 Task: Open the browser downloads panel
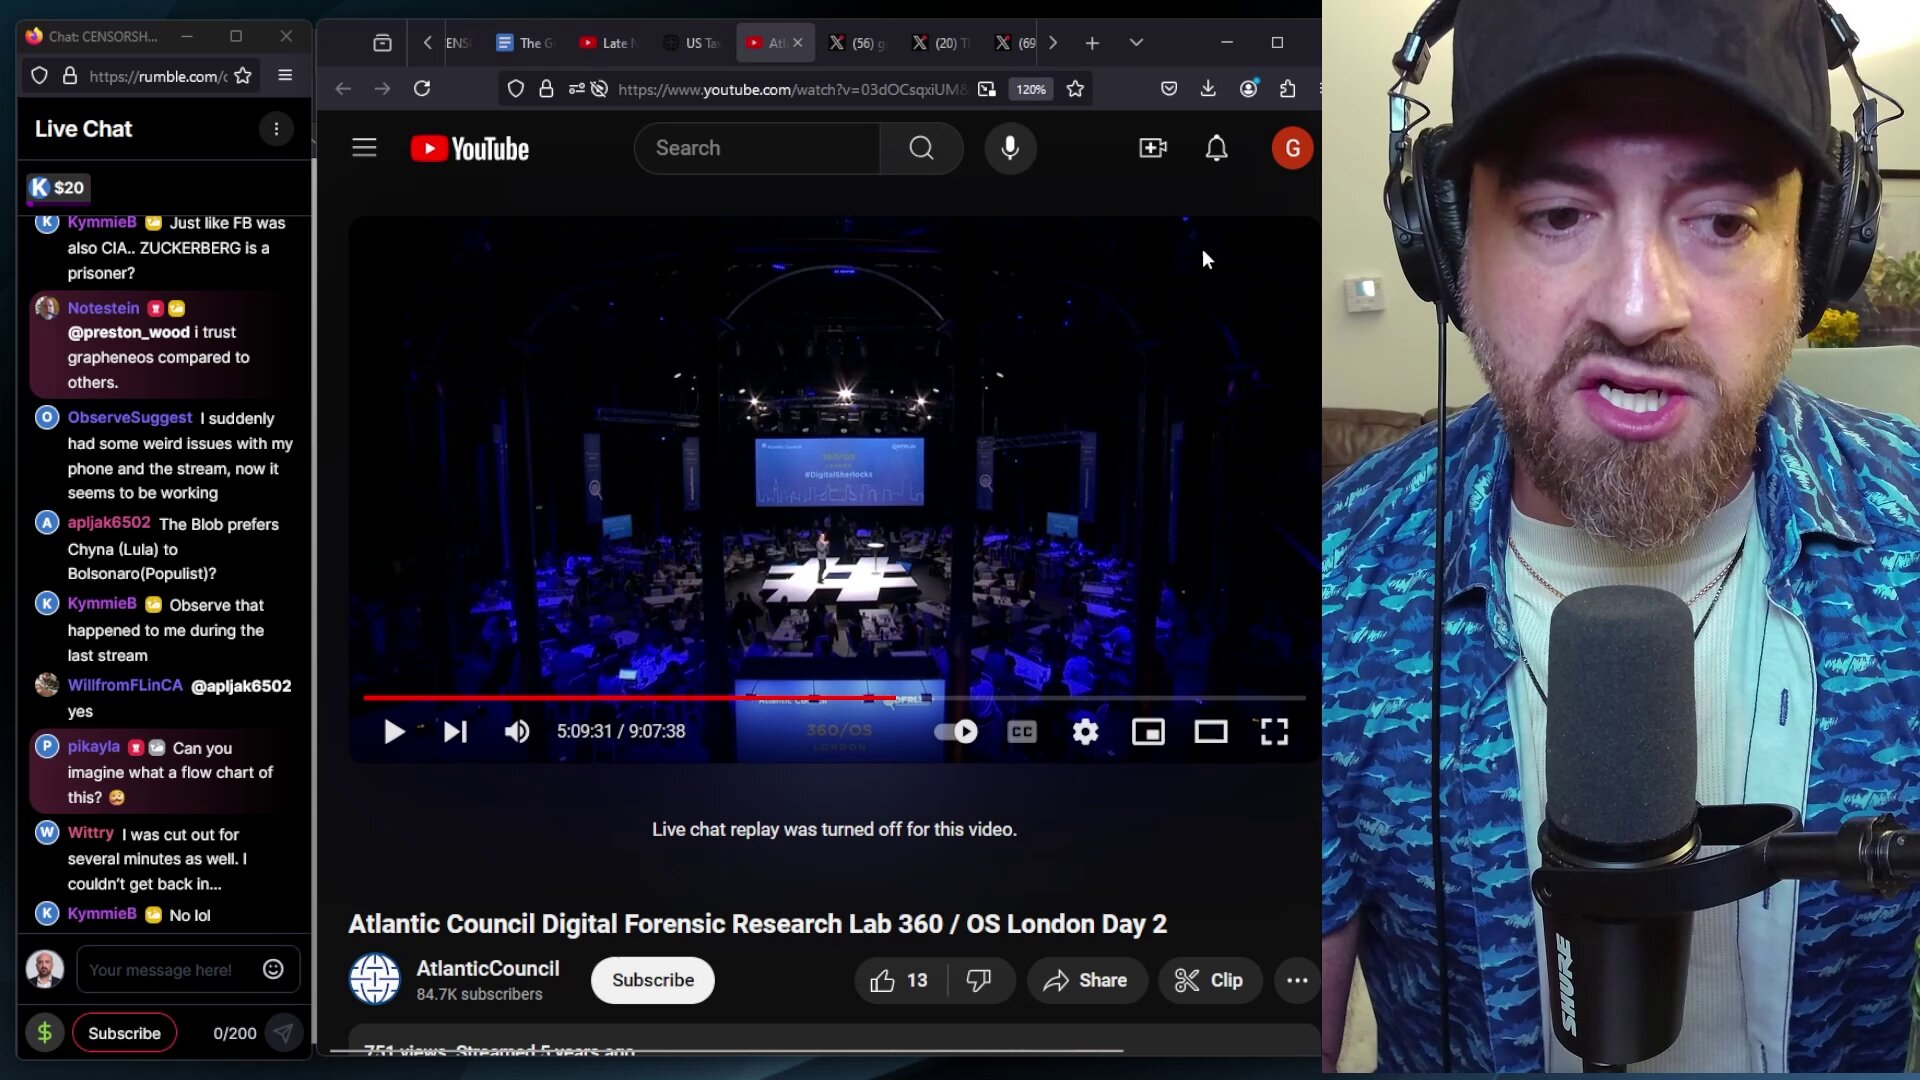tap(1208, 89)
